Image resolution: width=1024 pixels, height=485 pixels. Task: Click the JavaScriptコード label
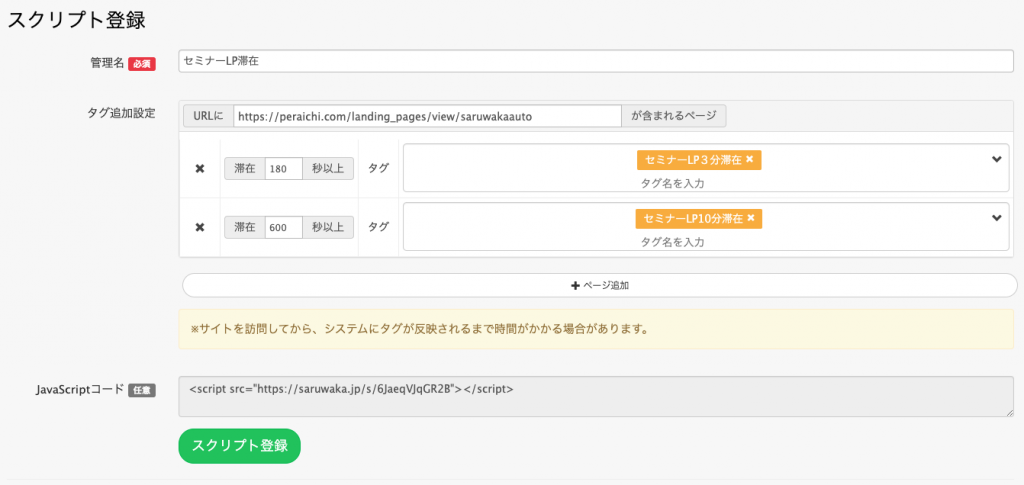80,390
